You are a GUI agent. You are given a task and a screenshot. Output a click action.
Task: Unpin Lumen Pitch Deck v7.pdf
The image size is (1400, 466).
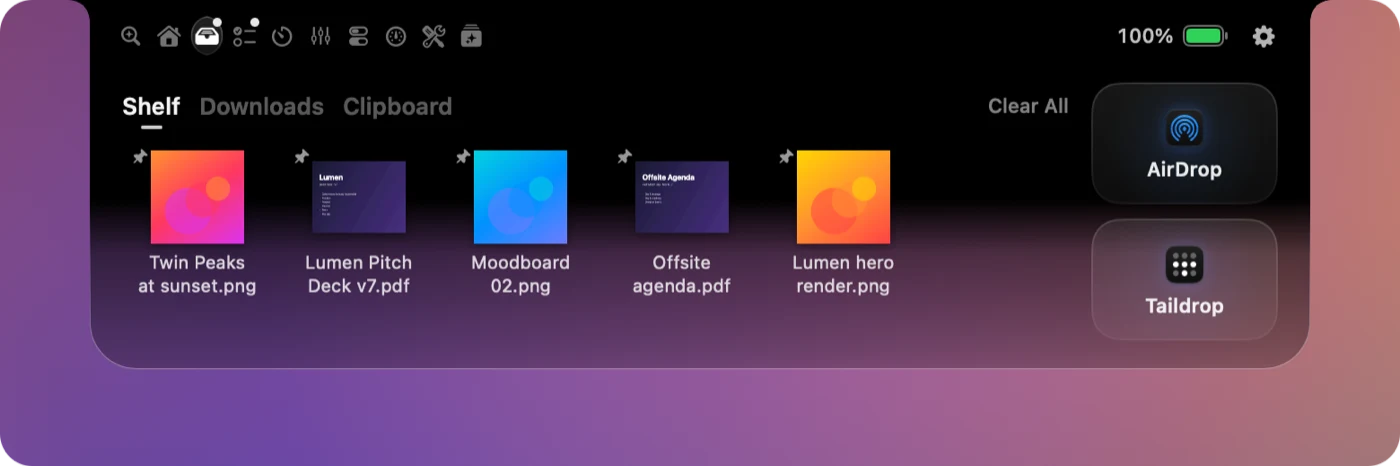coord(301,157)
